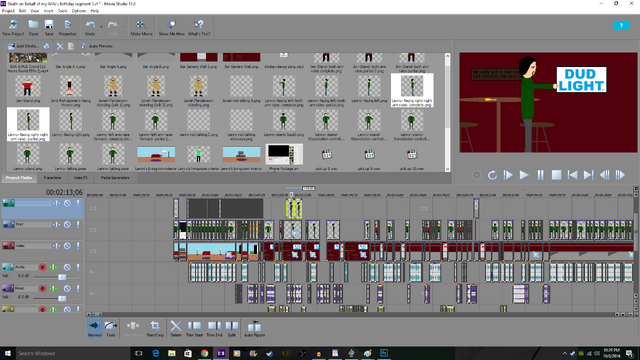Screen dimensions: 640x360
Task: Click the Trim Start button
Action: [194, 328]
